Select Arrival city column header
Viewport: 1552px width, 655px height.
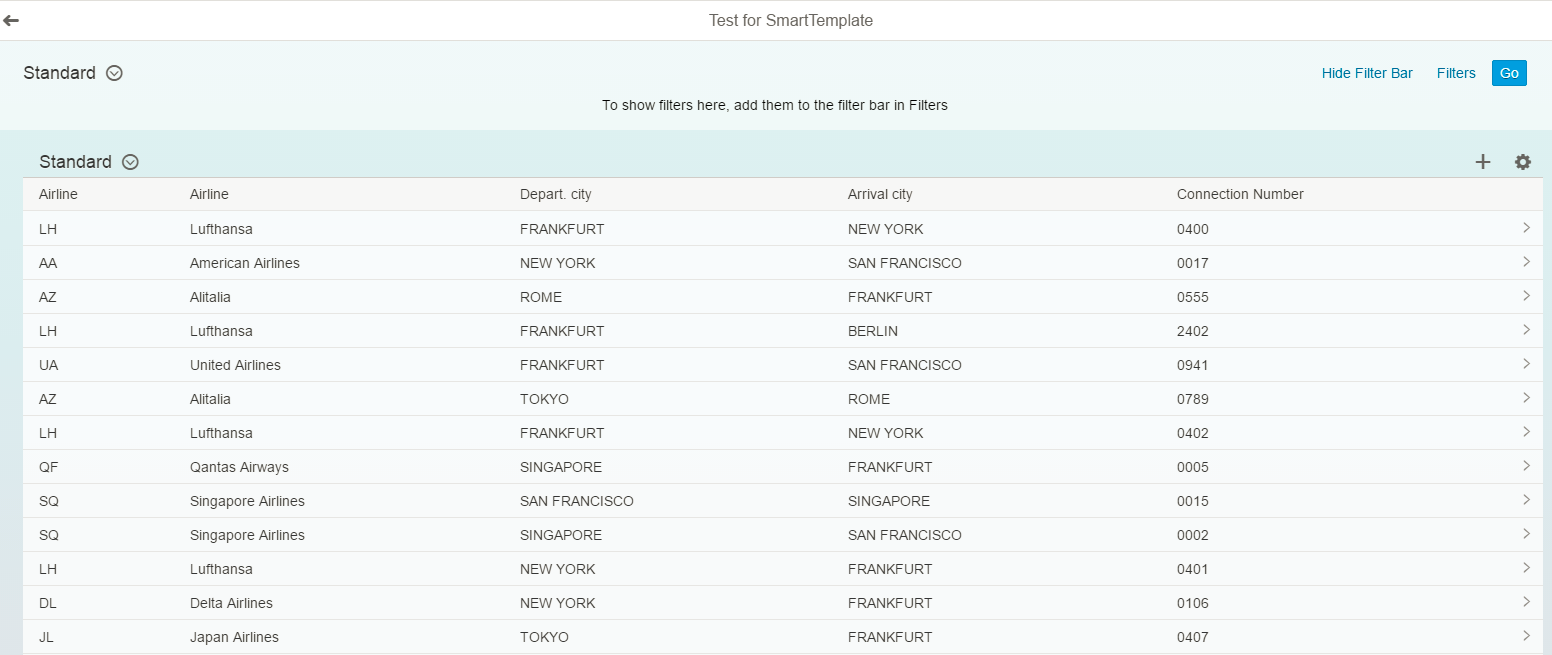click(880, 194)
